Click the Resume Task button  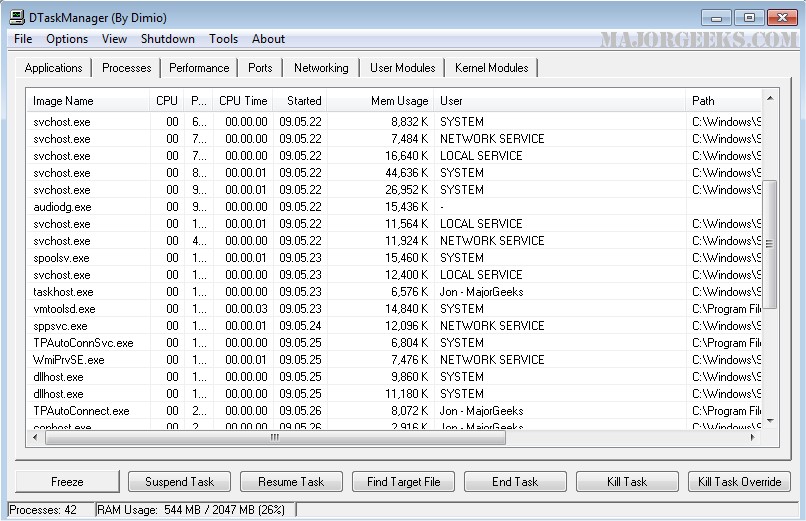coord(291,482)
